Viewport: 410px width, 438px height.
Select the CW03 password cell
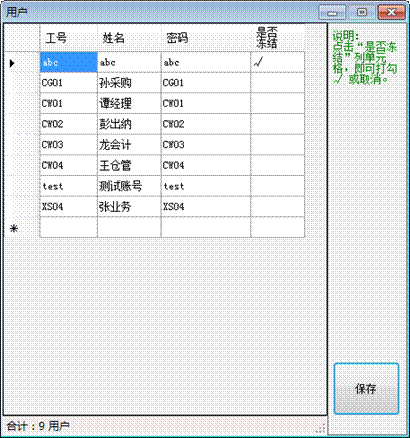206,145
